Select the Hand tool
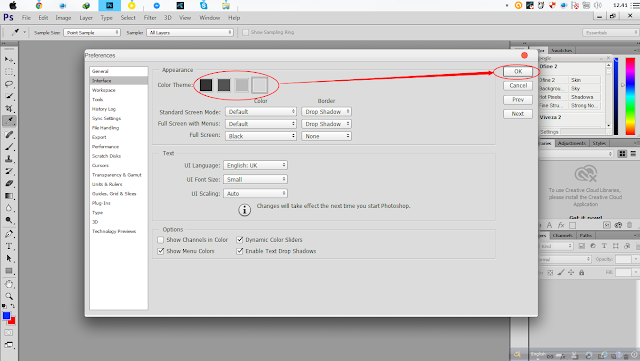The image size is (640, 361). (9, 284)
